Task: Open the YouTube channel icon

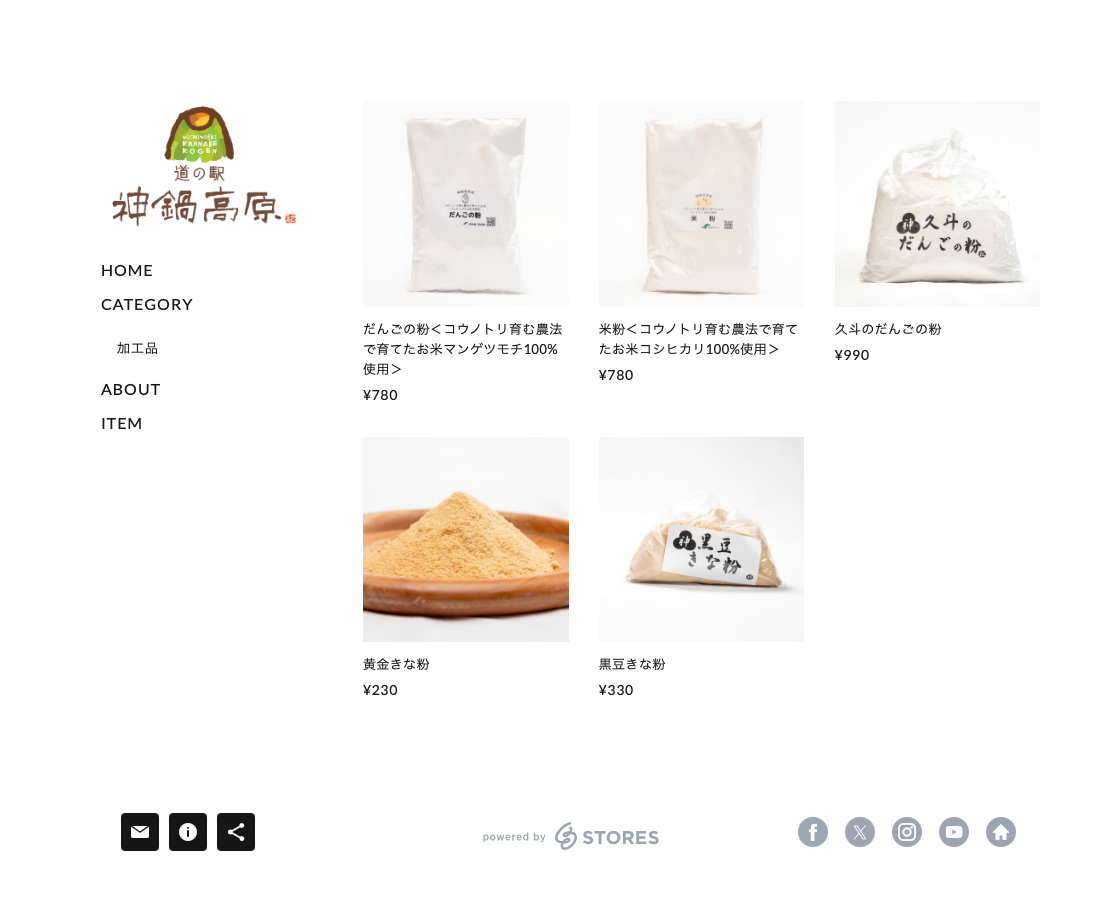Action: [954, 833]
